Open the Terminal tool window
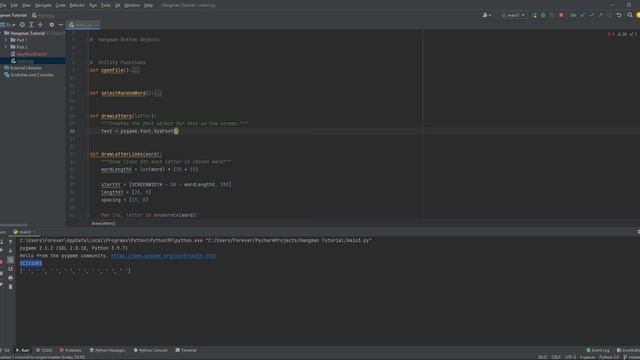 click(x=186, y=350)
